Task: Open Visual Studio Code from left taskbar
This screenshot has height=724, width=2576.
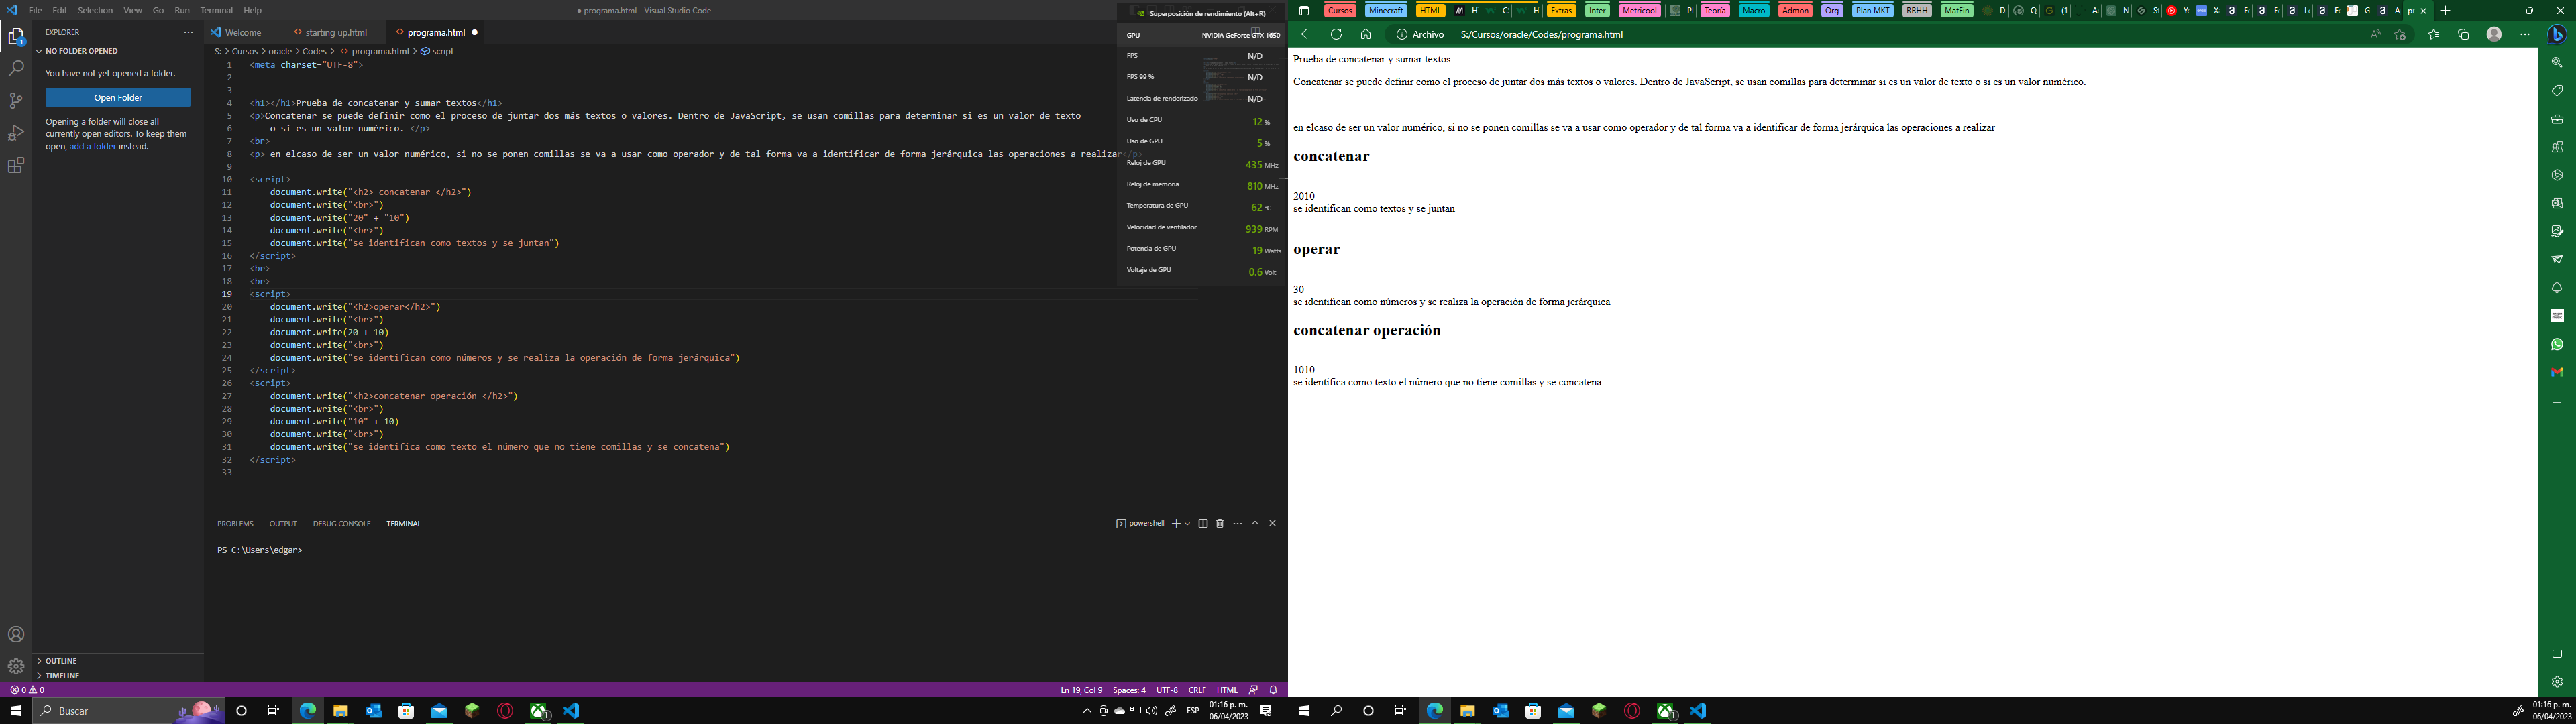Action: point(571,711)
